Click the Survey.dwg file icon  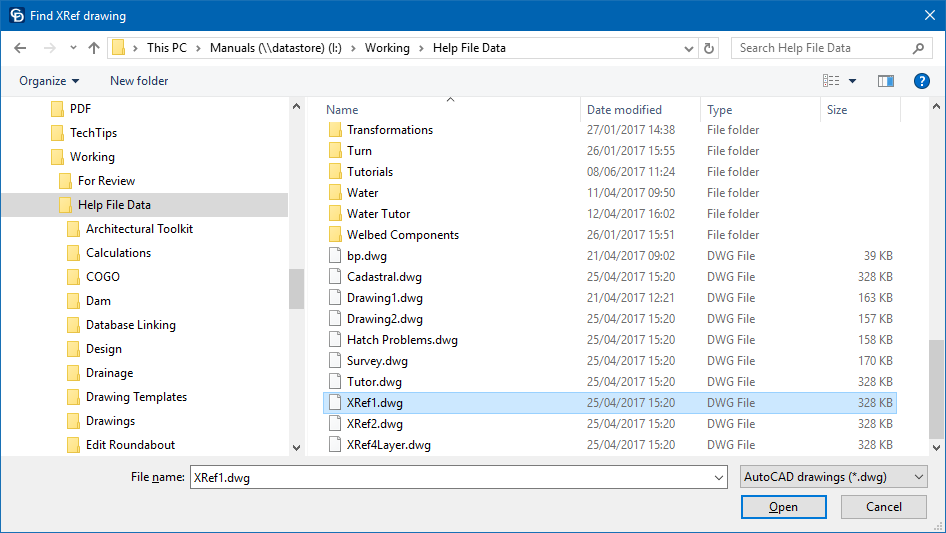(335, 361)
